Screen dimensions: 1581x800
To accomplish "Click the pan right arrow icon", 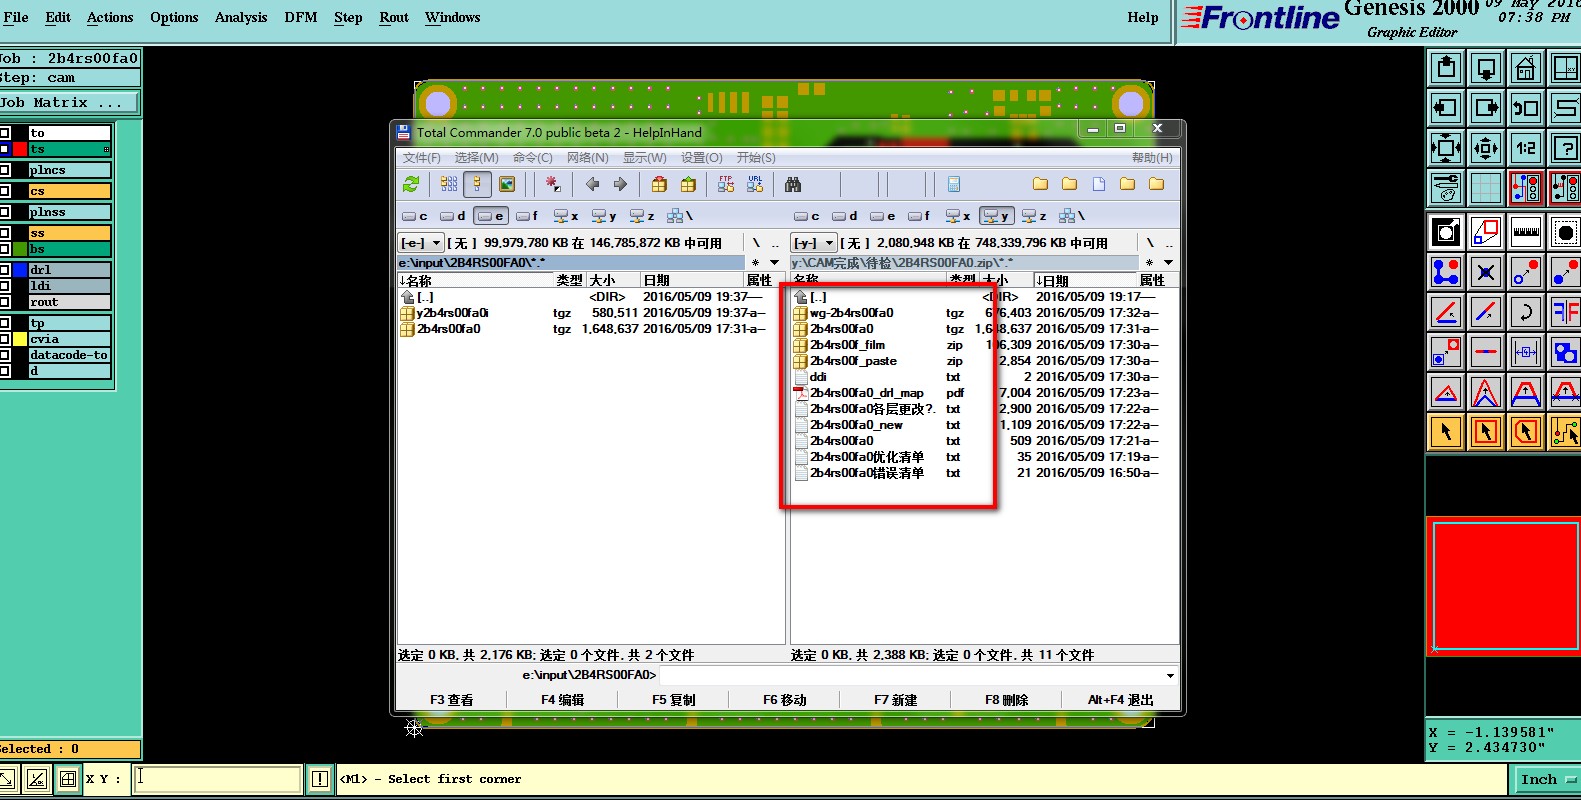I will (1486, 108).
